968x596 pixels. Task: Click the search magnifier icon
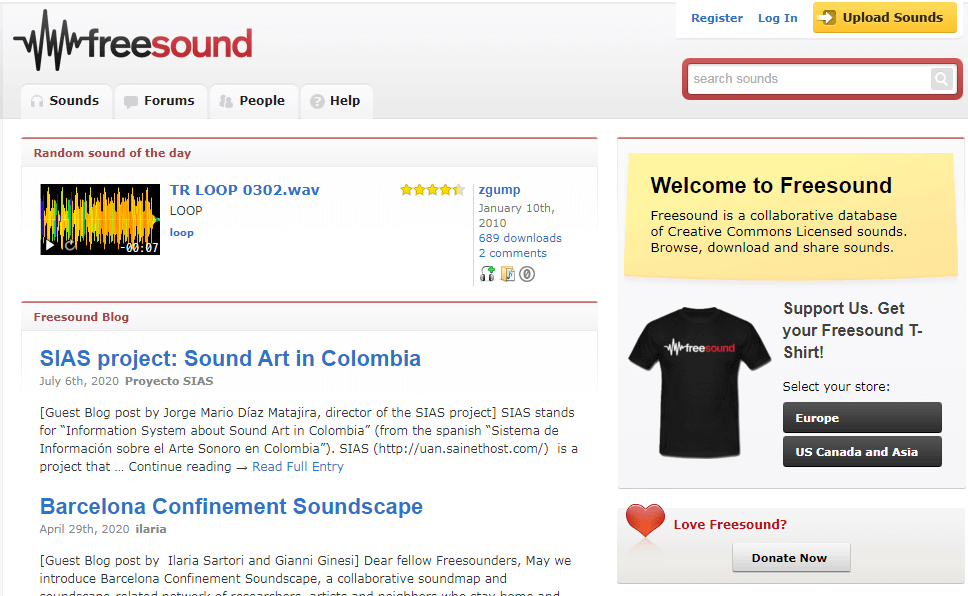coord(941,78)
